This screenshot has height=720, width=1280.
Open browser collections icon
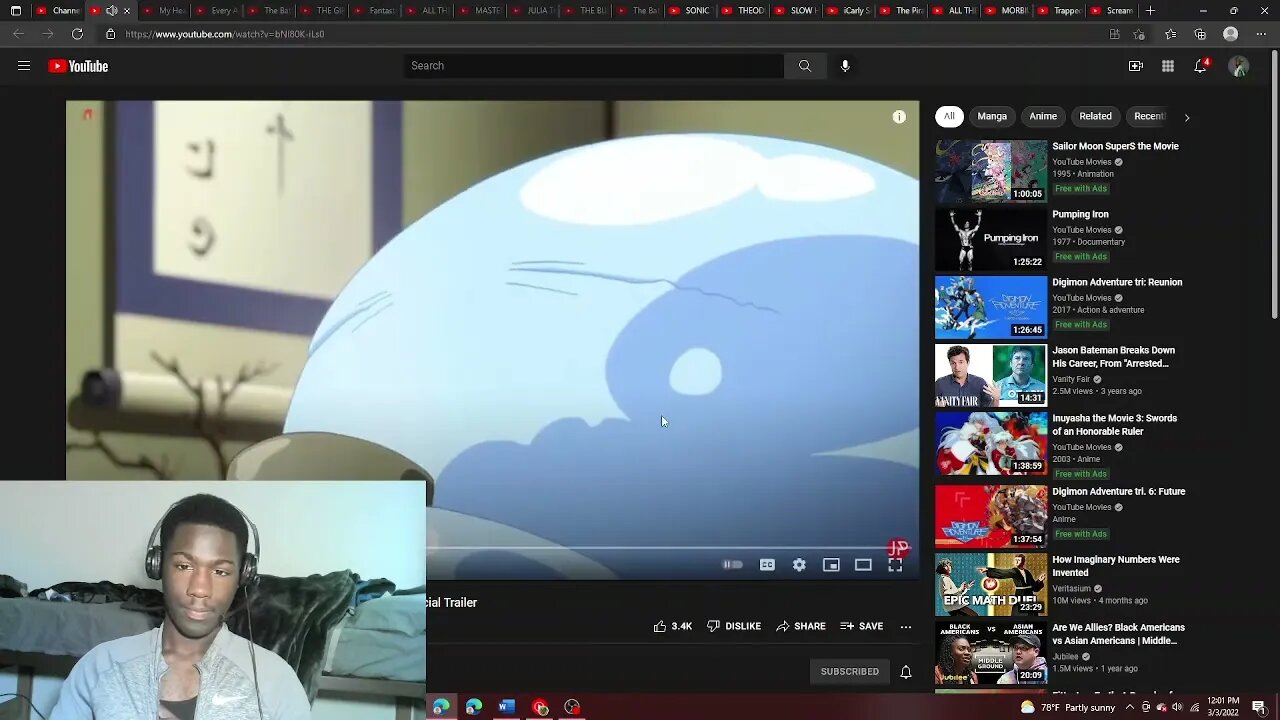point(1200,34)
